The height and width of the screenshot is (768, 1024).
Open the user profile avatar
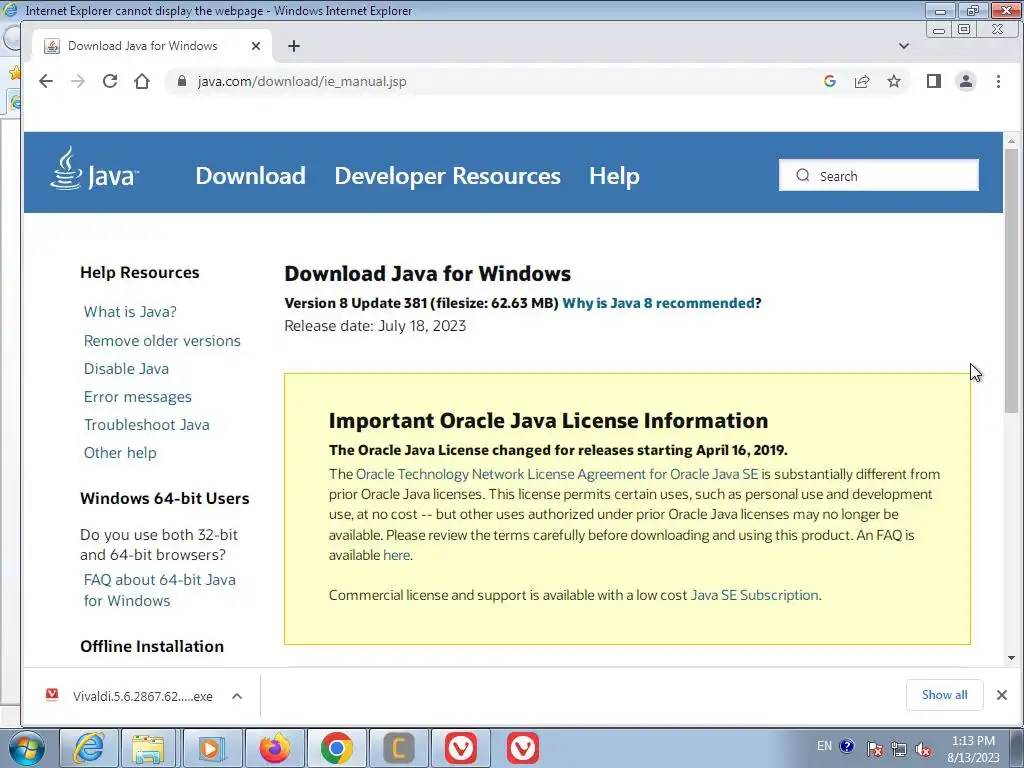[966, 81]
